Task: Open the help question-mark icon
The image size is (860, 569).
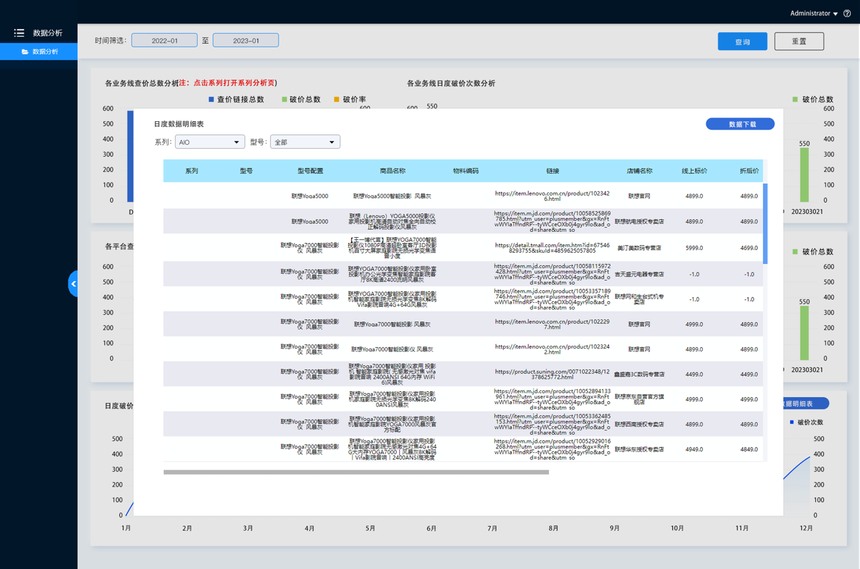Action: point(847,13)
